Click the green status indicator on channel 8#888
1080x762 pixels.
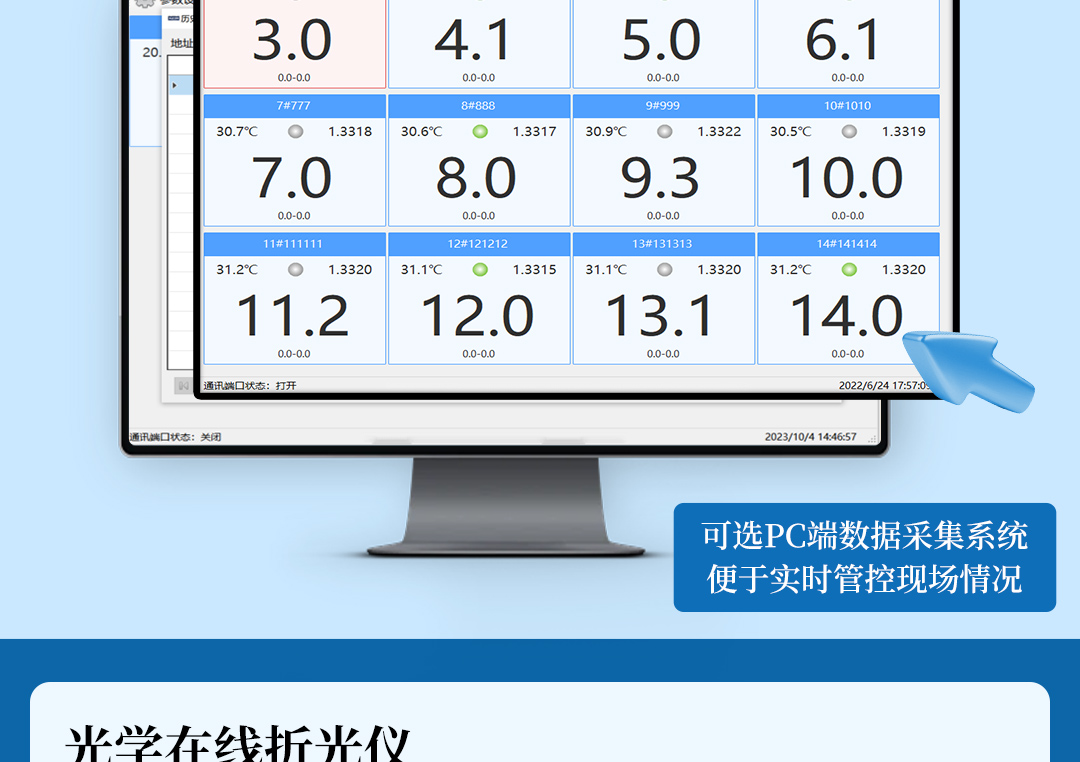click(x=480, y=131)
